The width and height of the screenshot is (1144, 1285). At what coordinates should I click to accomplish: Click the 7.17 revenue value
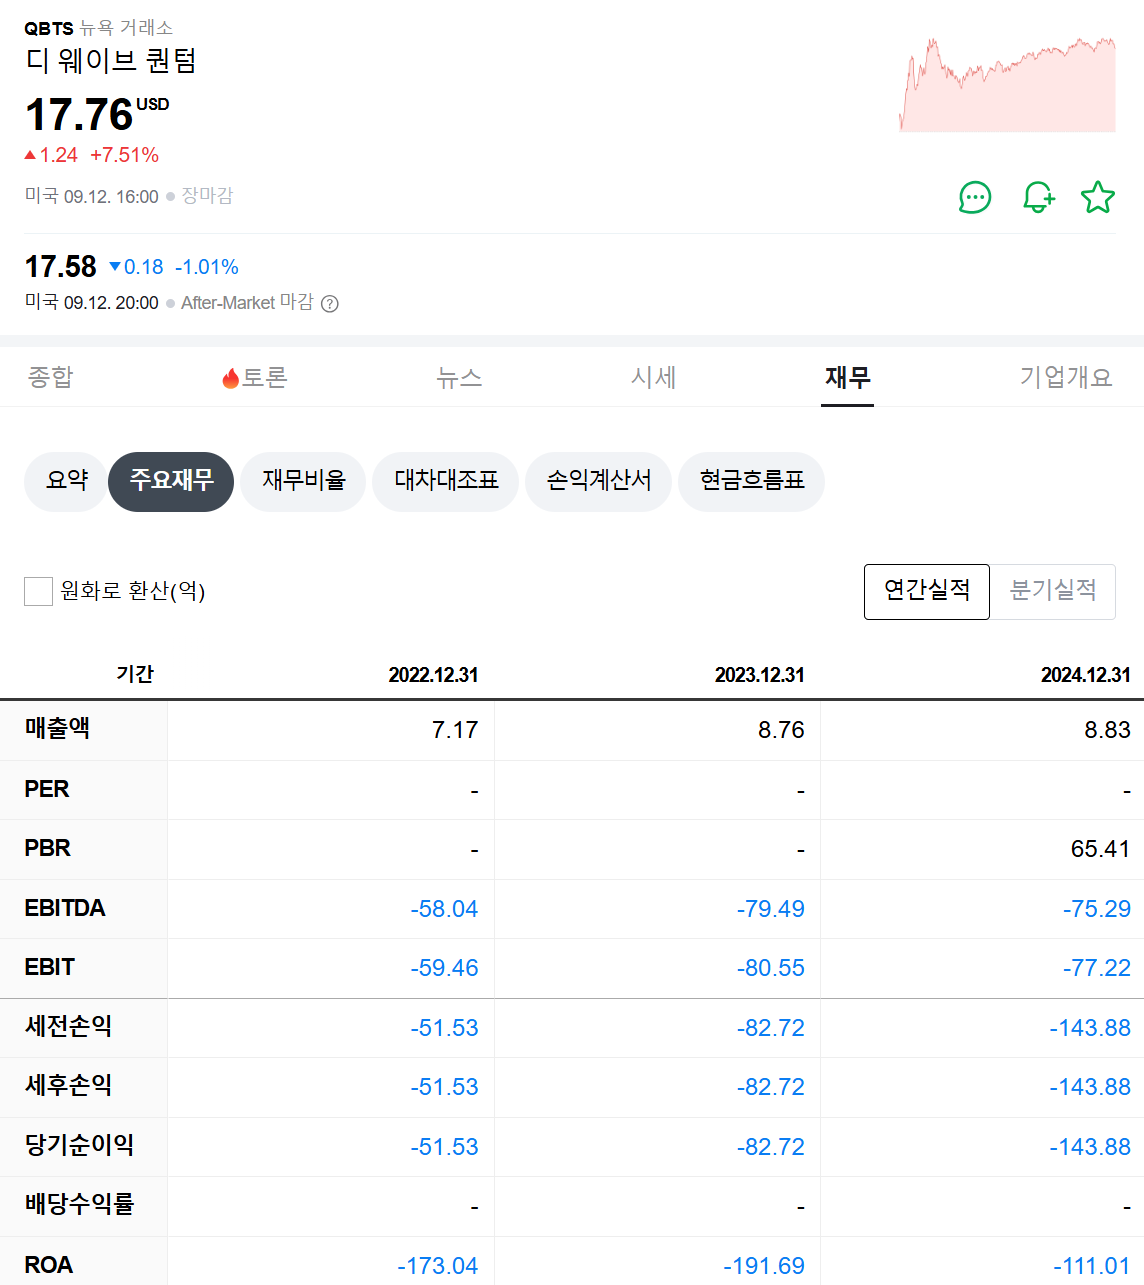click(x=455, y=730)
